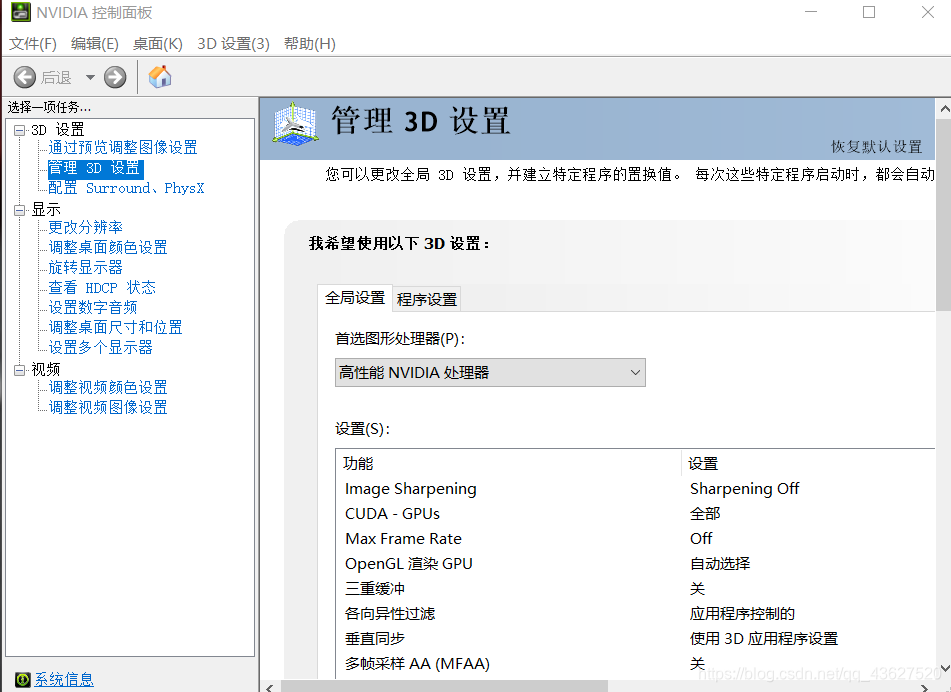Open the 文件(F) menu
The image size is (951, 692).
pyautogui.click(x=33, y=44)
